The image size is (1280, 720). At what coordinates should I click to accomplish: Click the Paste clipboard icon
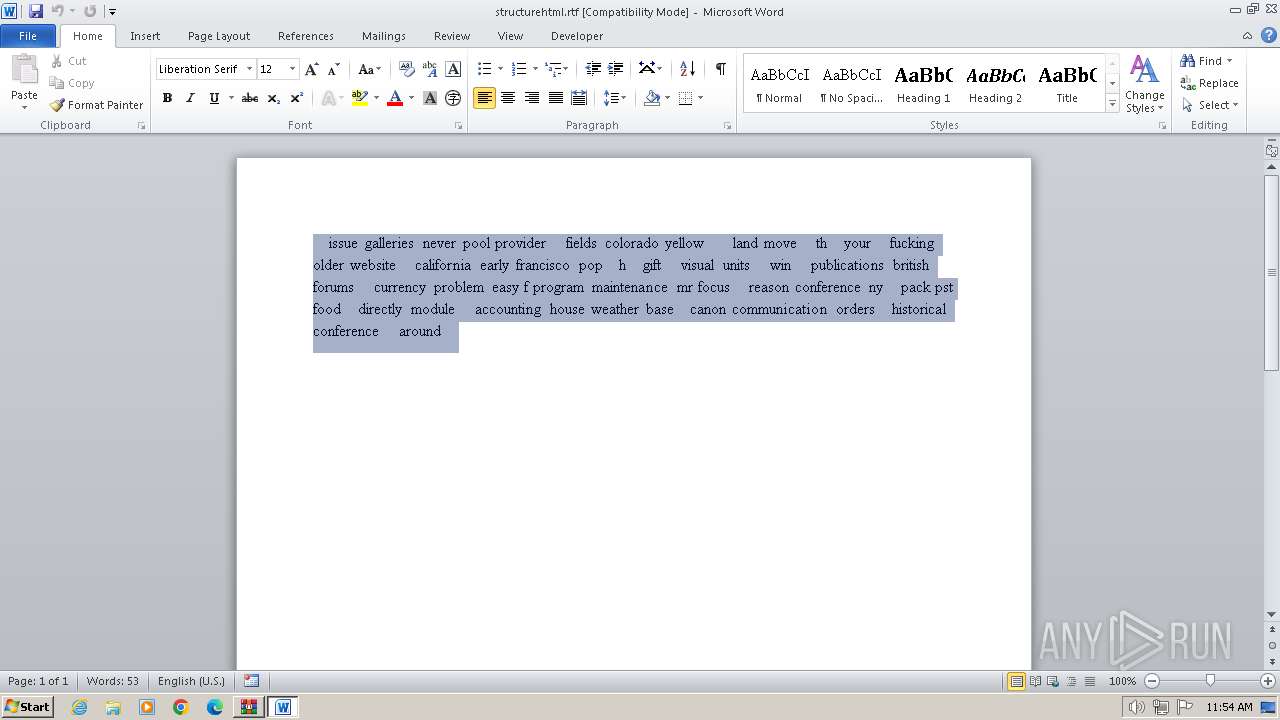[x=24, y=72]
